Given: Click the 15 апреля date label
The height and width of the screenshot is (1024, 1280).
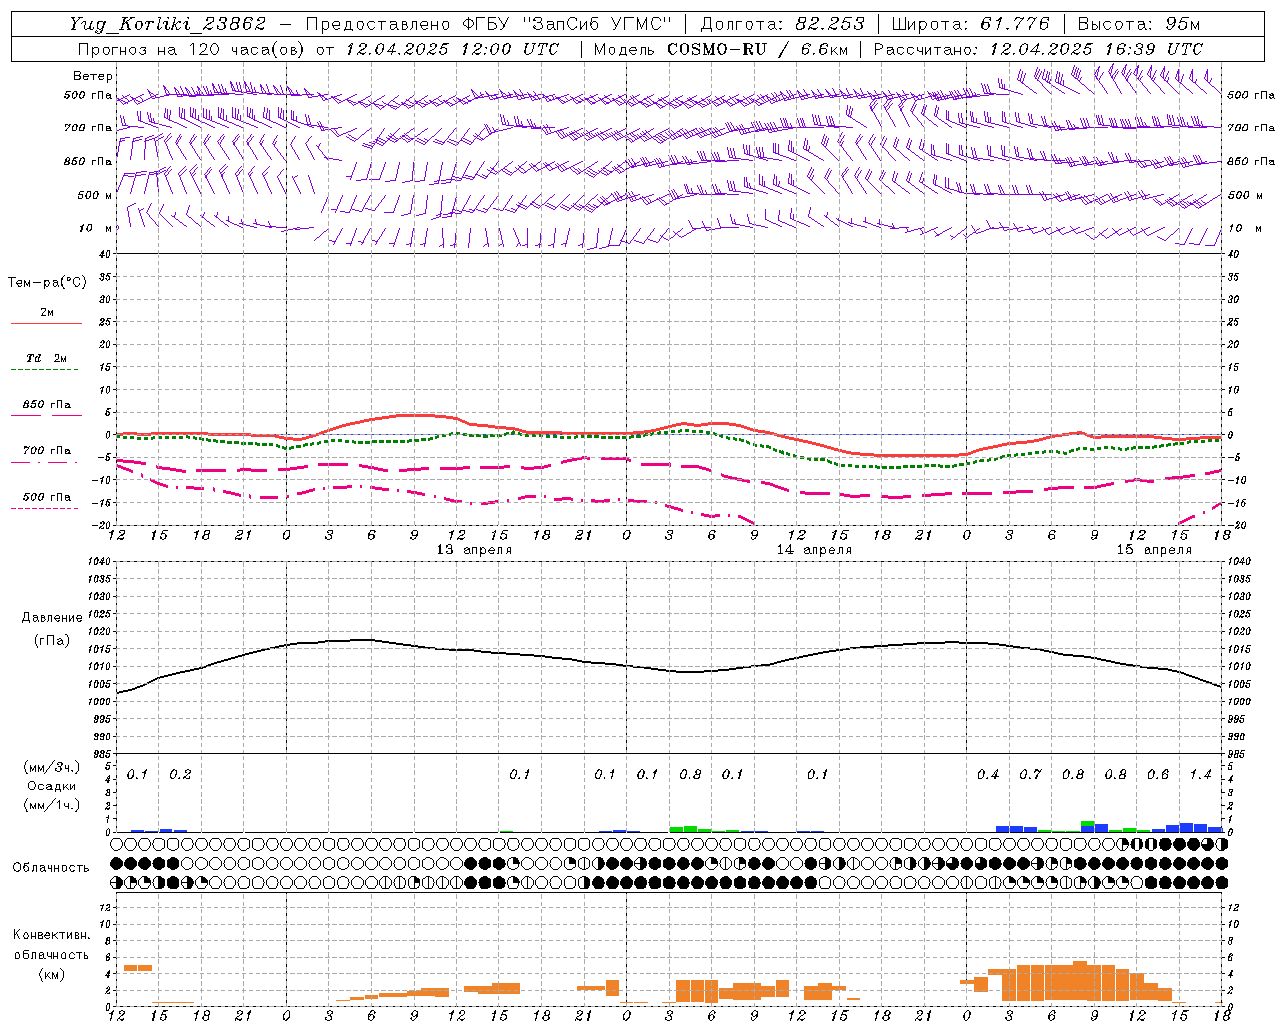Looking at the screenshot, I should tap(1154, 550).
